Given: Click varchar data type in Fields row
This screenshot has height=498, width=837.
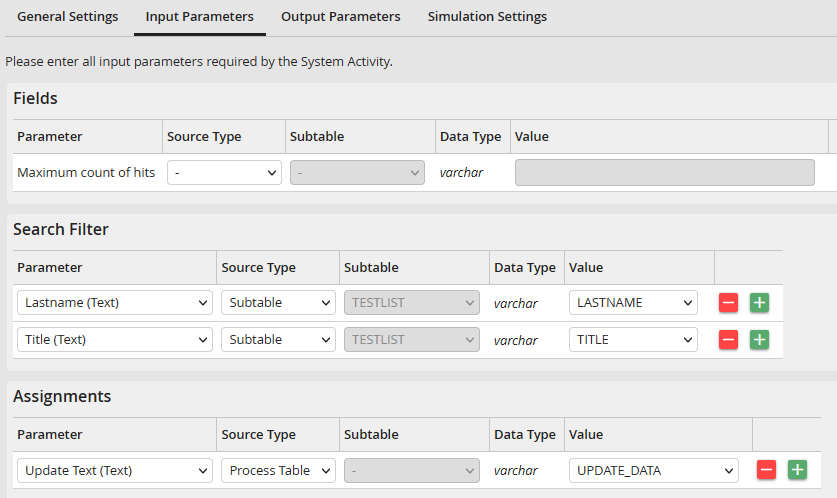Looking at the screenshot, I should pos(461,172).
